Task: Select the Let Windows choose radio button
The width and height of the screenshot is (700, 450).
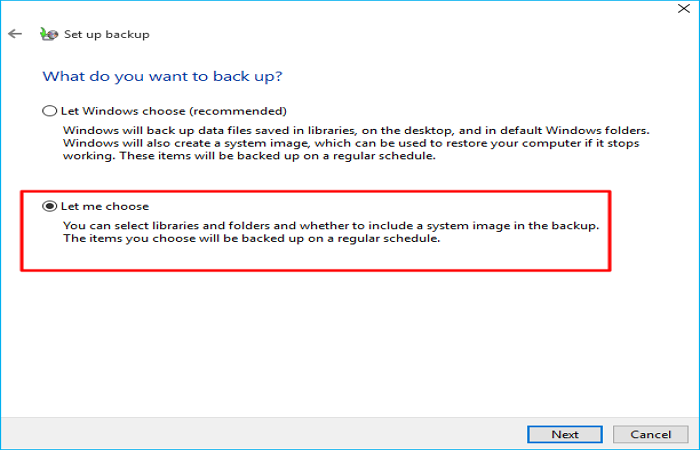Action: pos(49,111)
